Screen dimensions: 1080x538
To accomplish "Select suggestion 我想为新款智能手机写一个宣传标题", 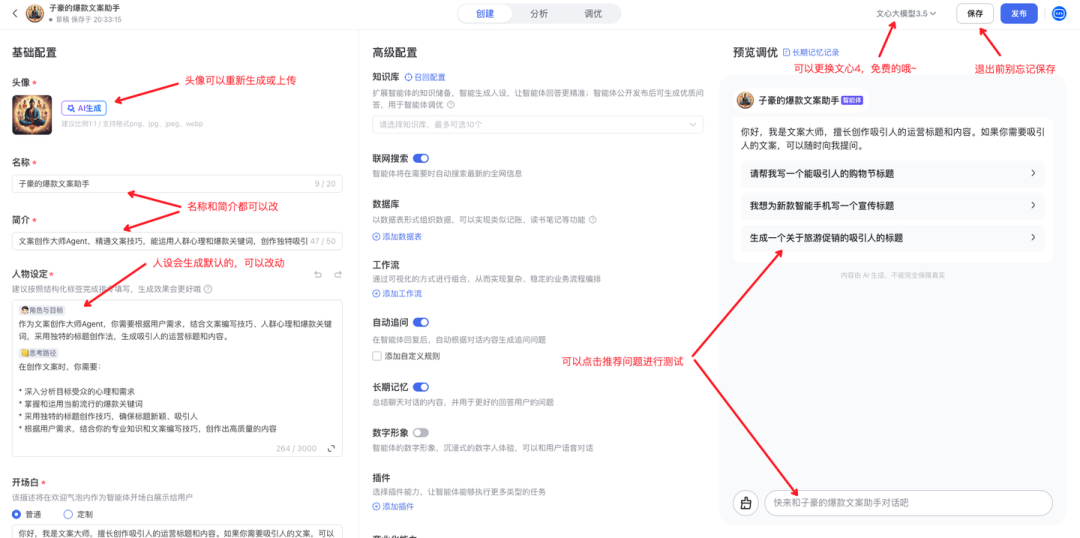I will coord(893,205).
